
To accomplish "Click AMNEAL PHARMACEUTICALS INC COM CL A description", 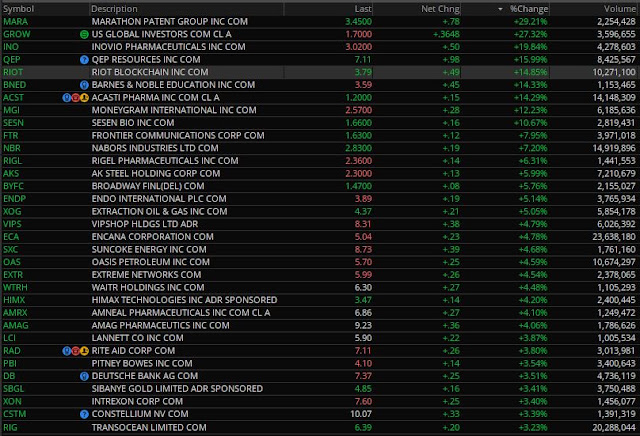I will tap(181, 313).
